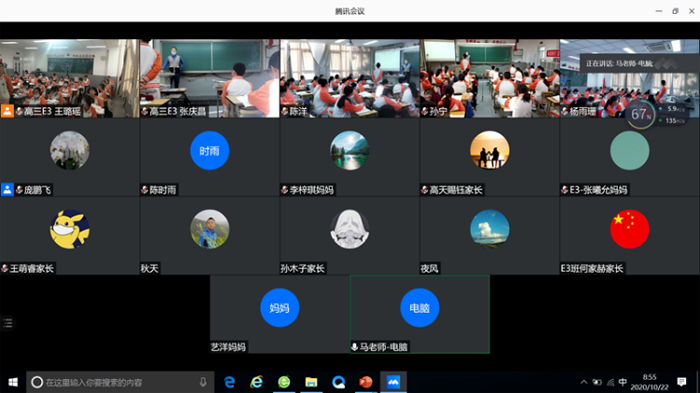Expand the hidden system tray icons
700x393 pixels.
pyautogui.click(x=583, y=382)
